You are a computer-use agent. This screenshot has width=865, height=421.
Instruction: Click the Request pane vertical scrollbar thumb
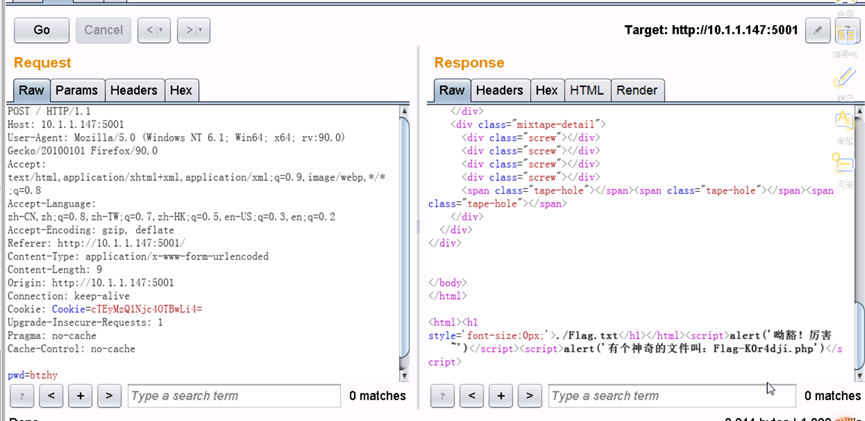[x=404, y=237]
